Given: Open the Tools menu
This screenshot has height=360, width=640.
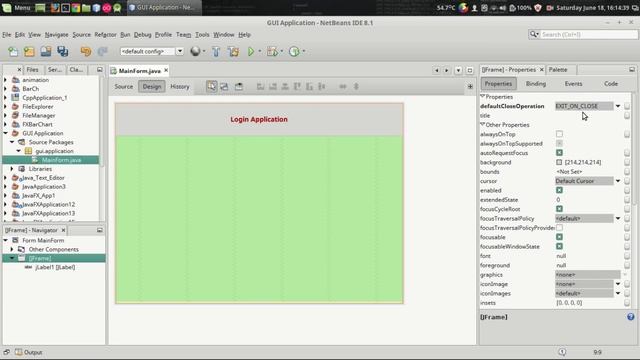Looking at the screenshot, I should [x=202, y=35].
